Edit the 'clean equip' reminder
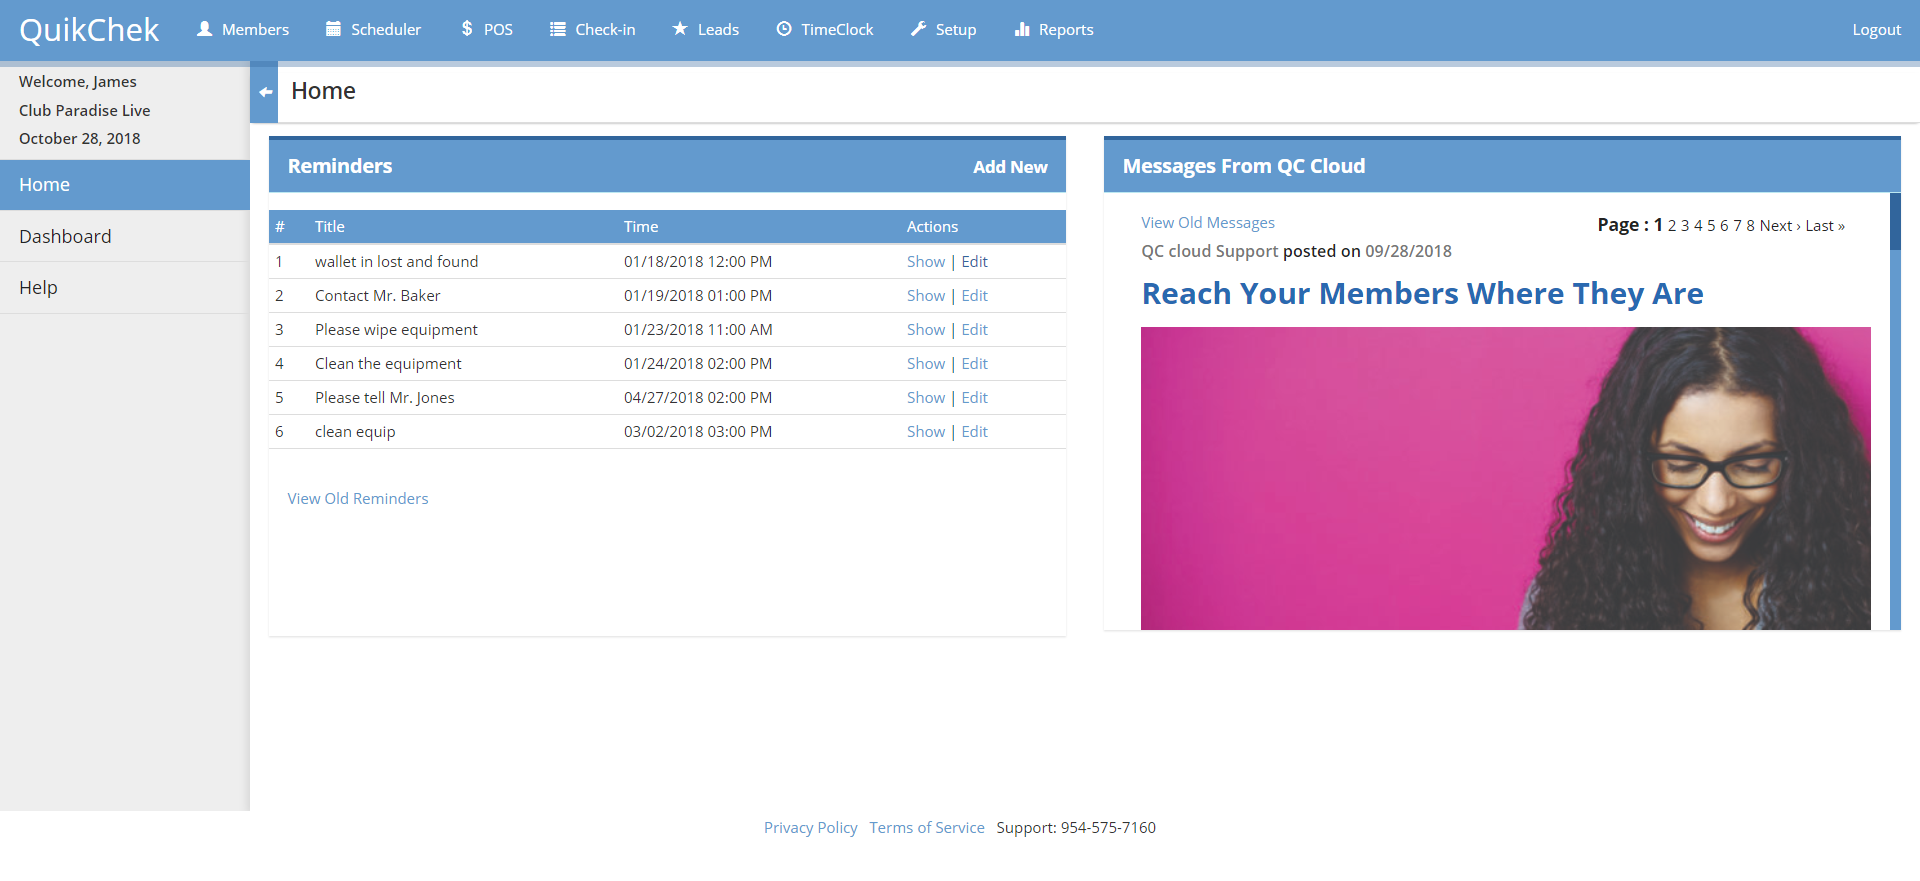 pyautogui.click(x=974, y=432)
